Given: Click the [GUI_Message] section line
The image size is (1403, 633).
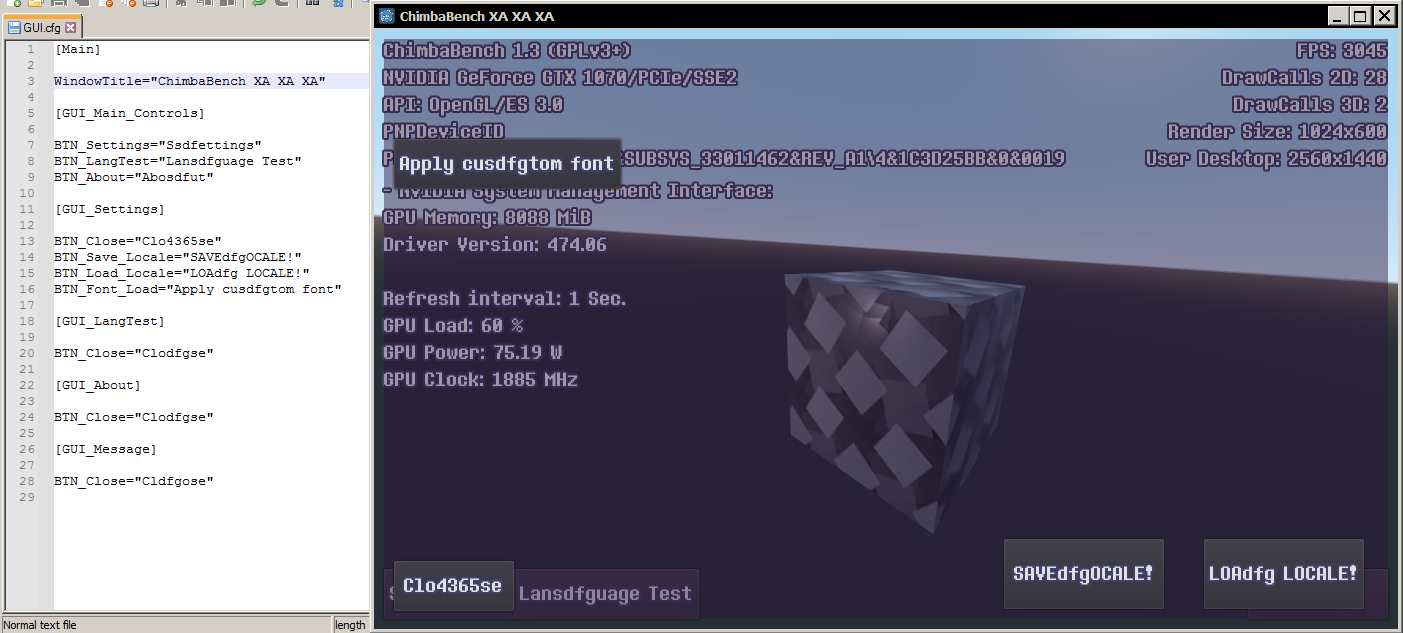Looking at the screenshot, I should pyautogui.click(x=106, y=449).
